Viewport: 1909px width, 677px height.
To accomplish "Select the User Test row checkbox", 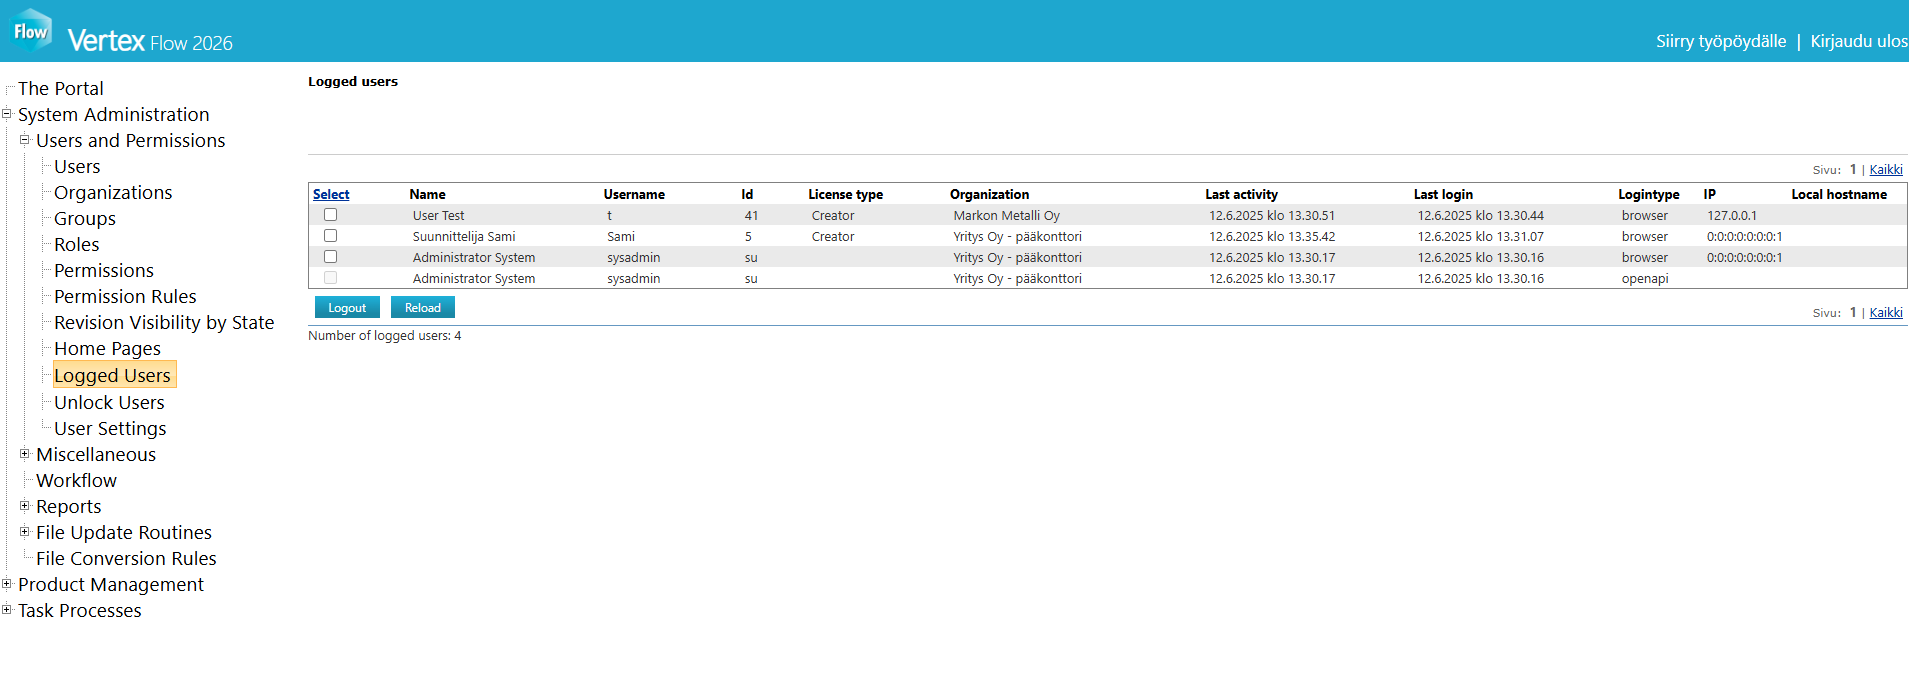I will pyautogui.click(x=330, y=215).
